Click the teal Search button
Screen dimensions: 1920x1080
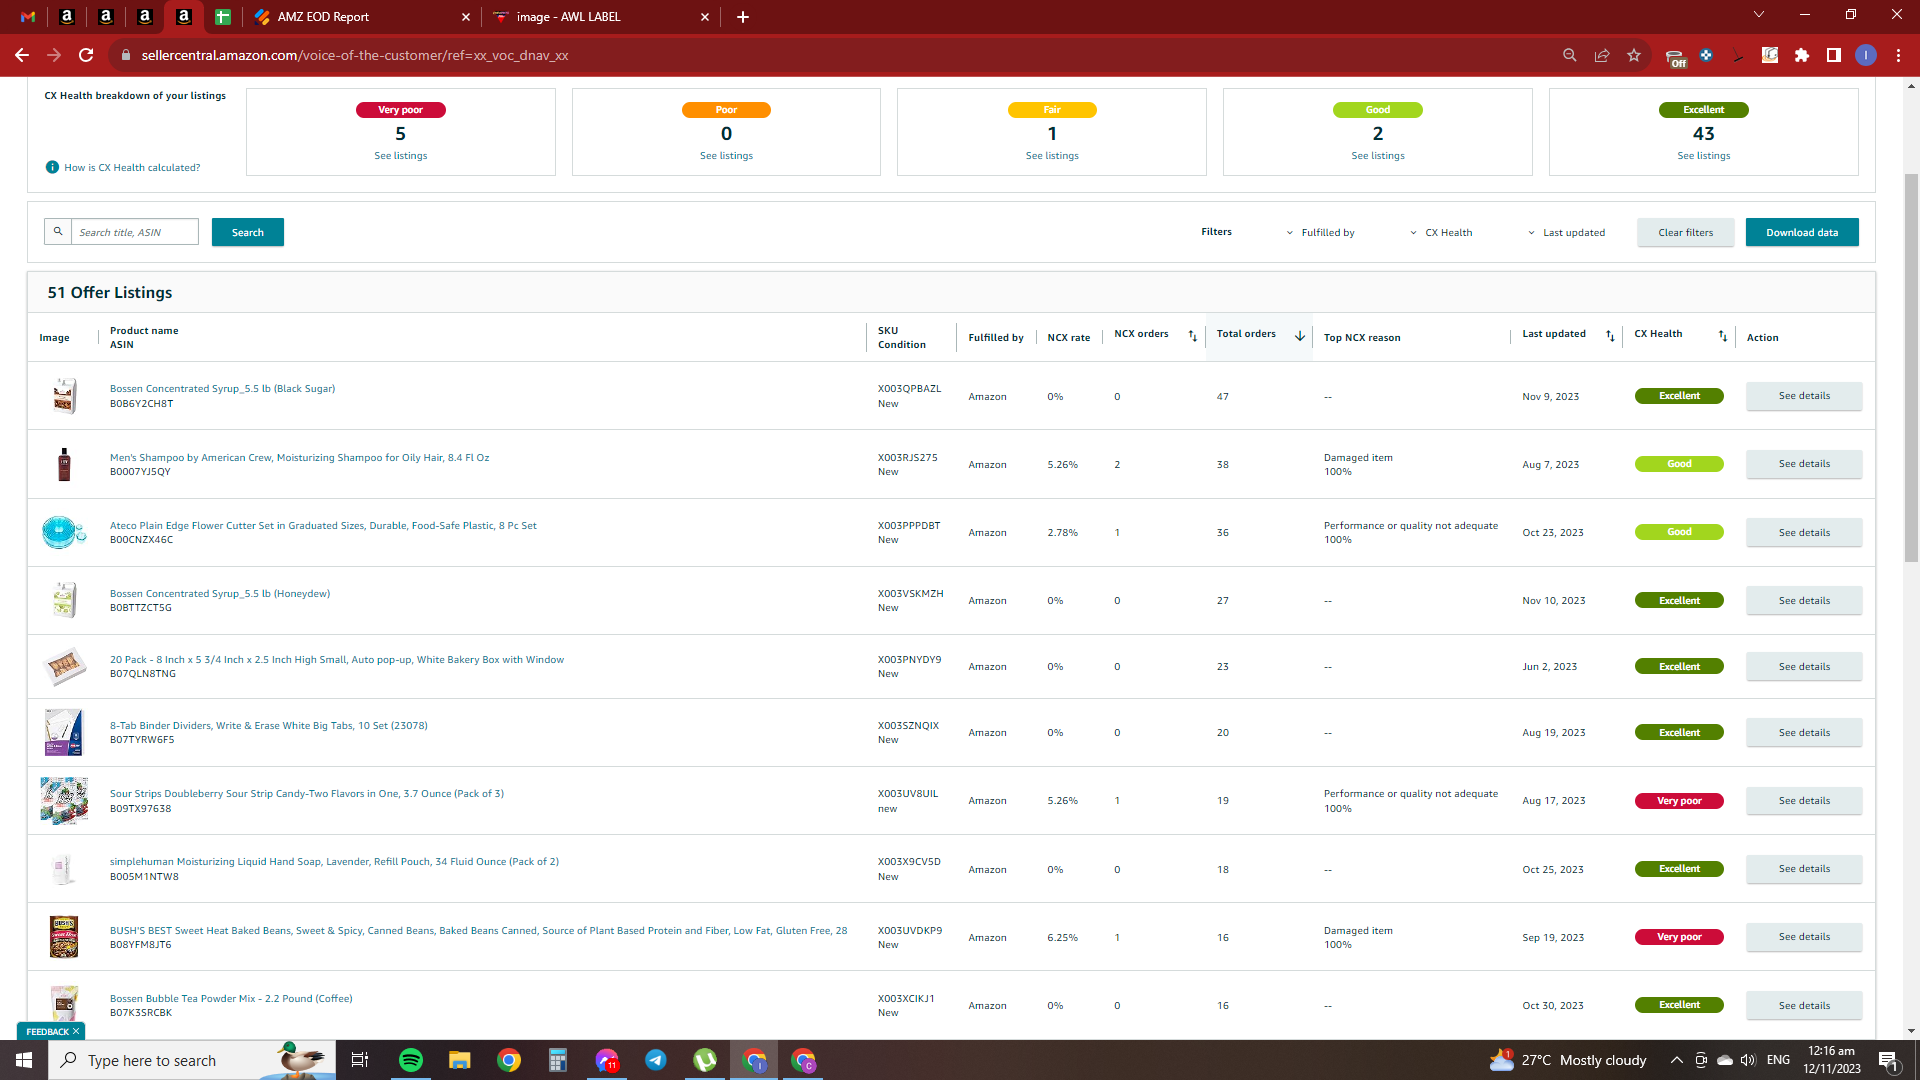tap(248, 232)
